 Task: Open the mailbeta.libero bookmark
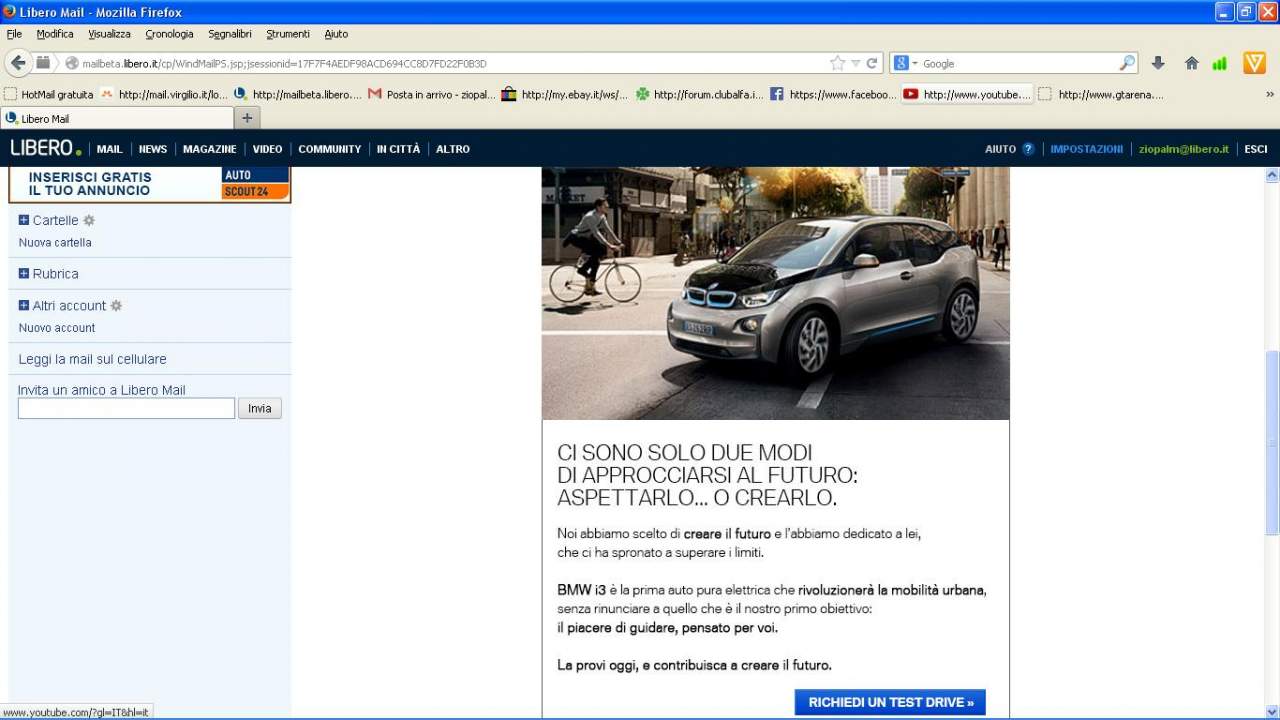coord(298,95)
